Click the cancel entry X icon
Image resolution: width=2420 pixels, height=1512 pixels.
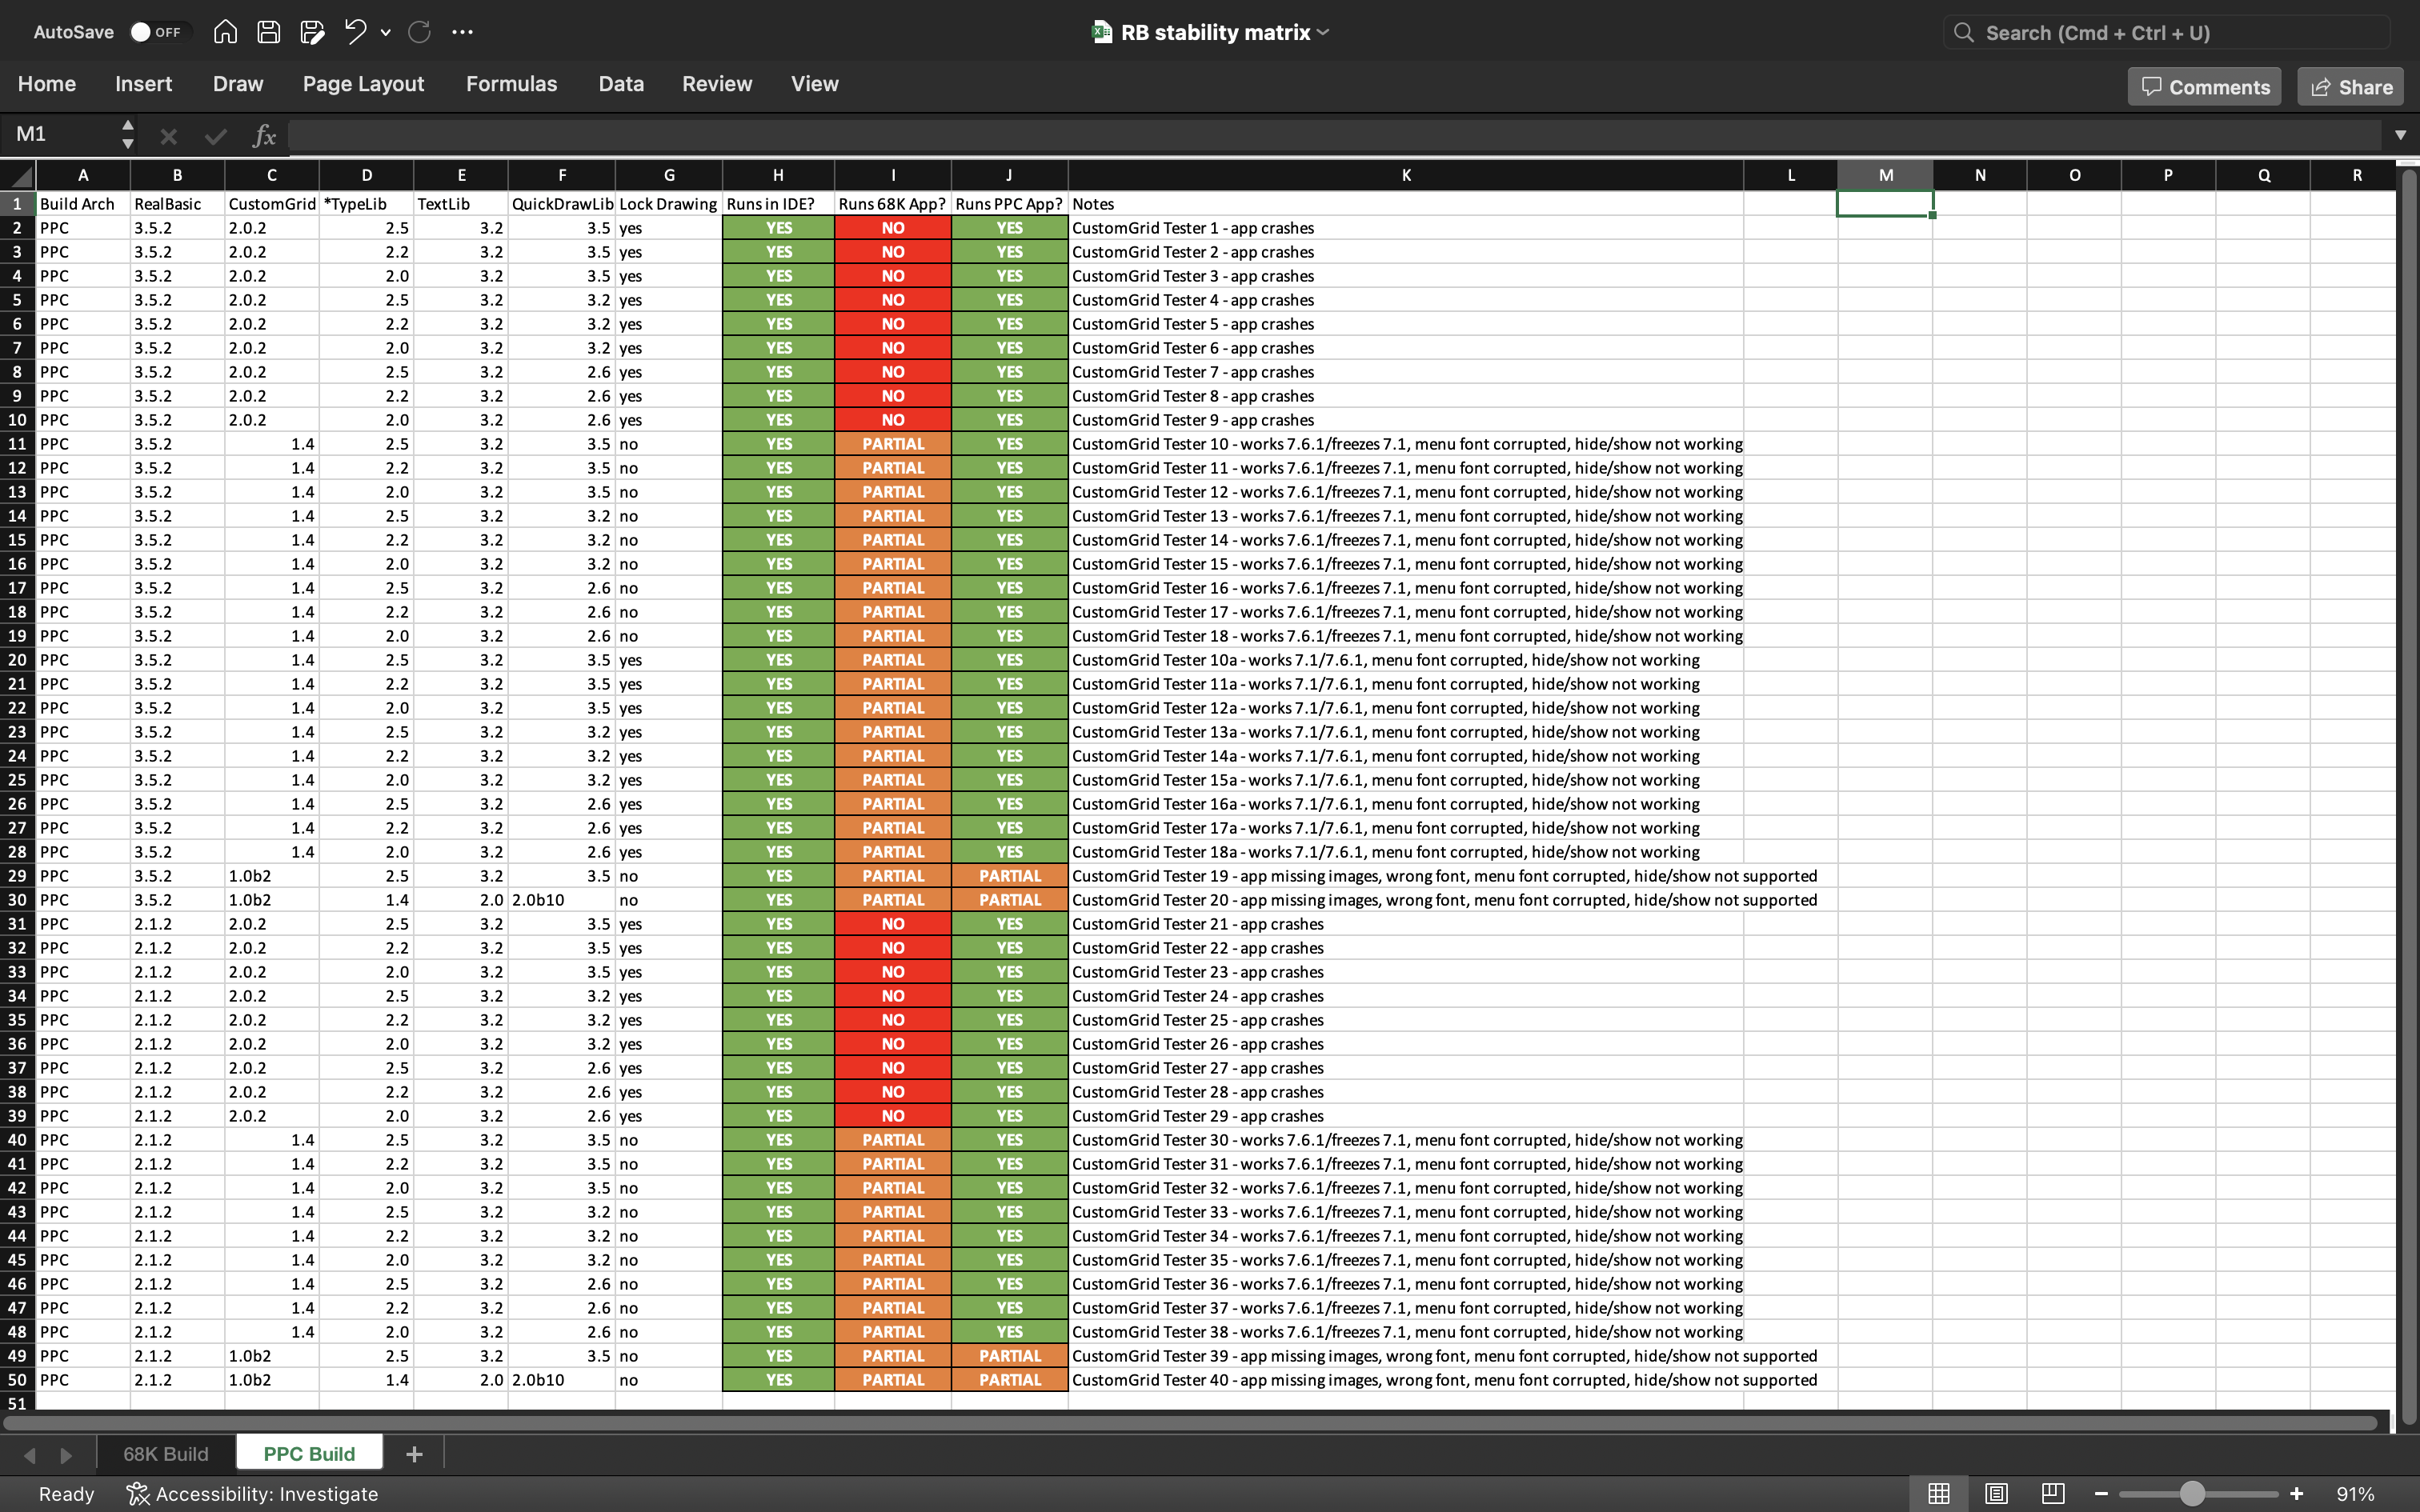click(x=168, y=136)
